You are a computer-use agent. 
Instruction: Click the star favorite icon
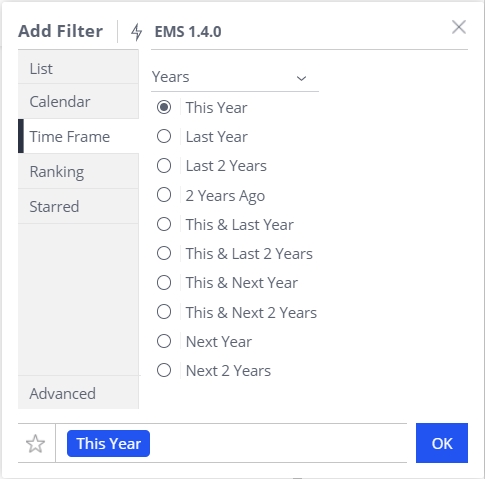[35, 444]
